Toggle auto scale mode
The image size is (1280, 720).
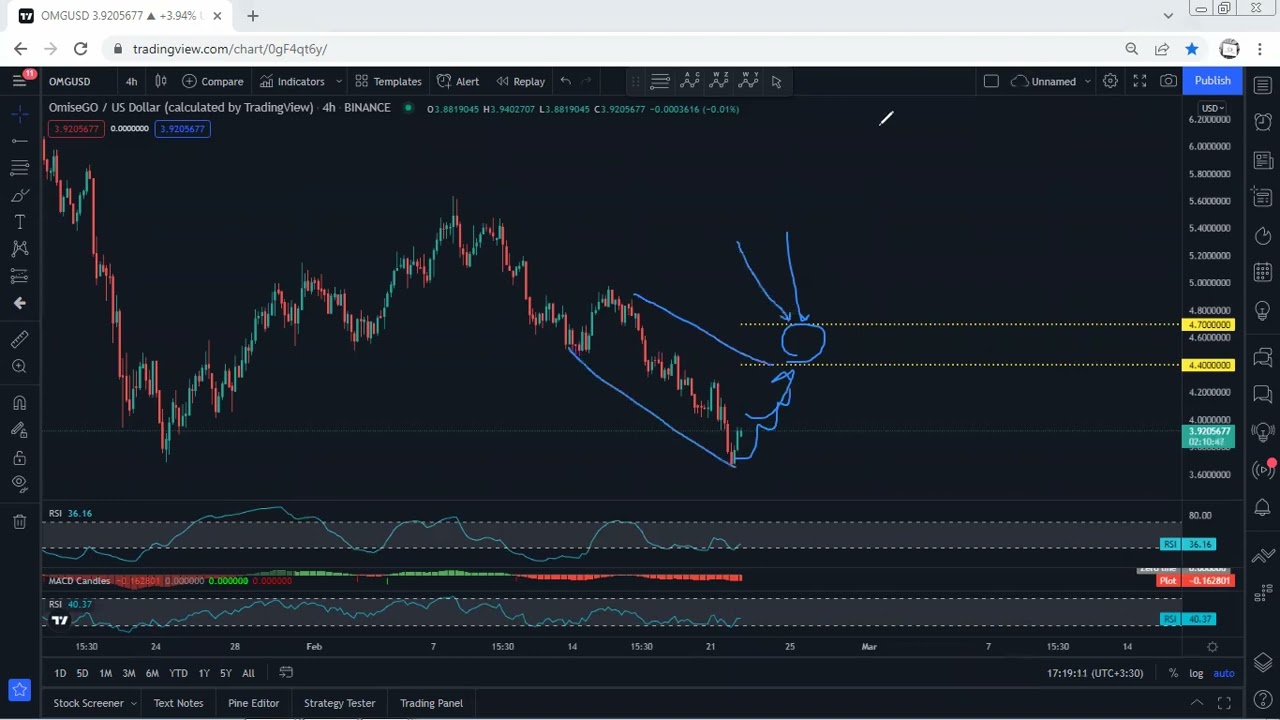point(1224,674)
